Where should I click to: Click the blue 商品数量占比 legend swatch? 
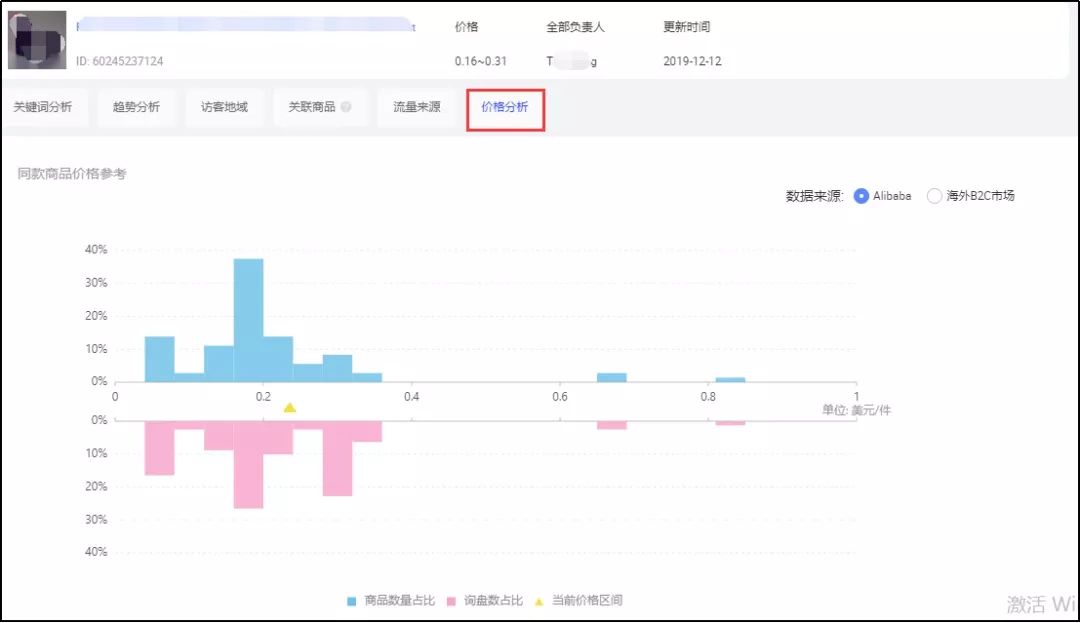[x=349, y=601]
